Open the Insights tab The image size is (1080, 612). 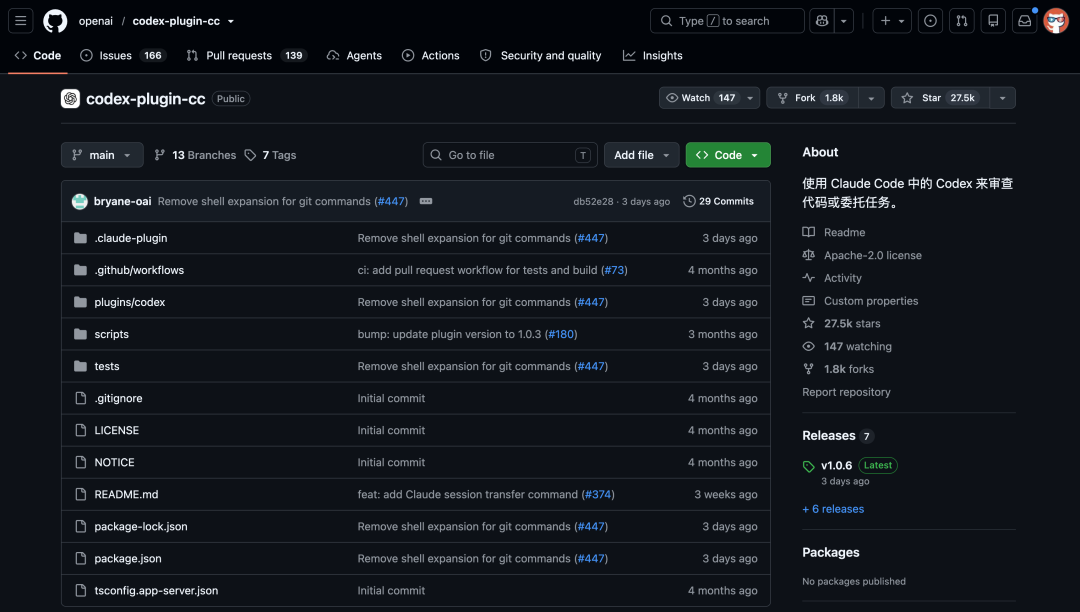pyautogui.click(x=652, y=55)
